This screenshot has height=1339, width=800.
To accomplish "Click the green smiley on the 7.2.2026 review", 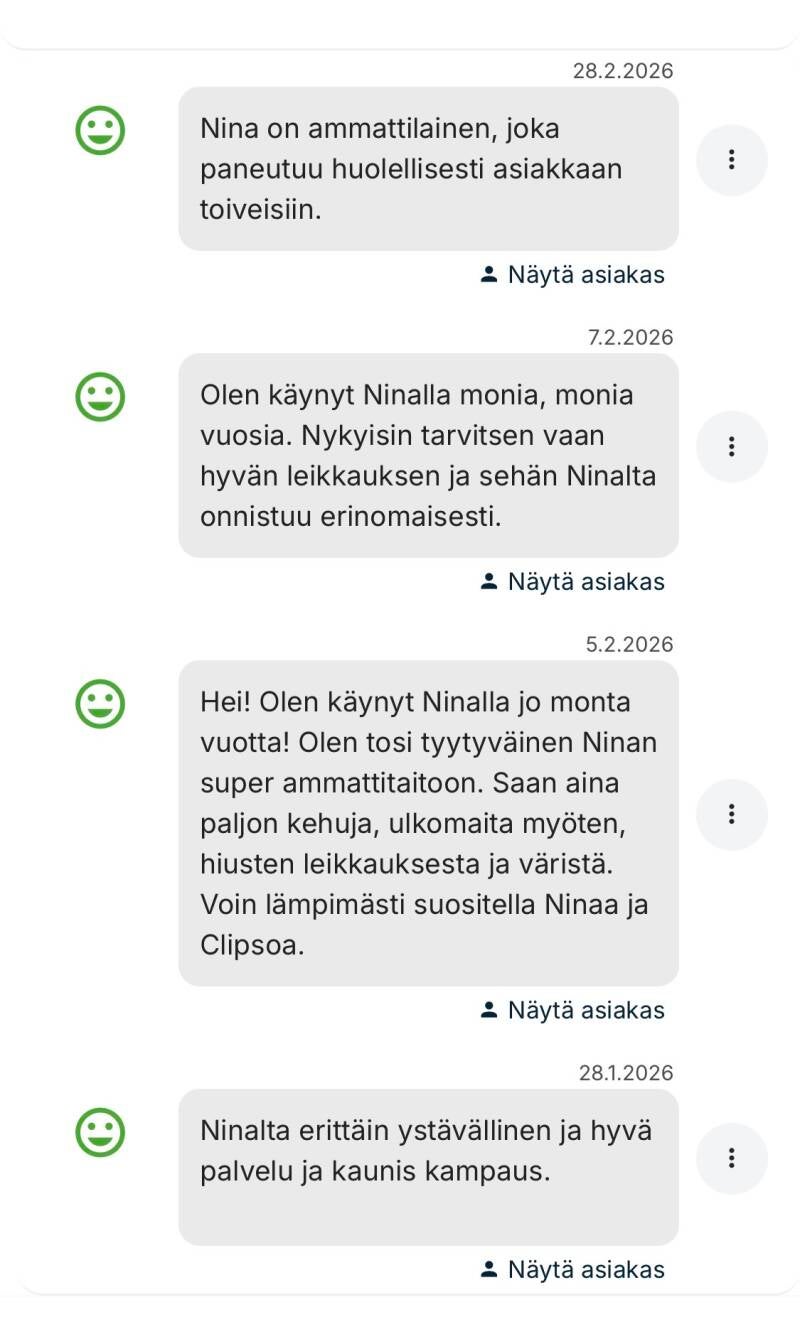I will (x=101, y=397).
